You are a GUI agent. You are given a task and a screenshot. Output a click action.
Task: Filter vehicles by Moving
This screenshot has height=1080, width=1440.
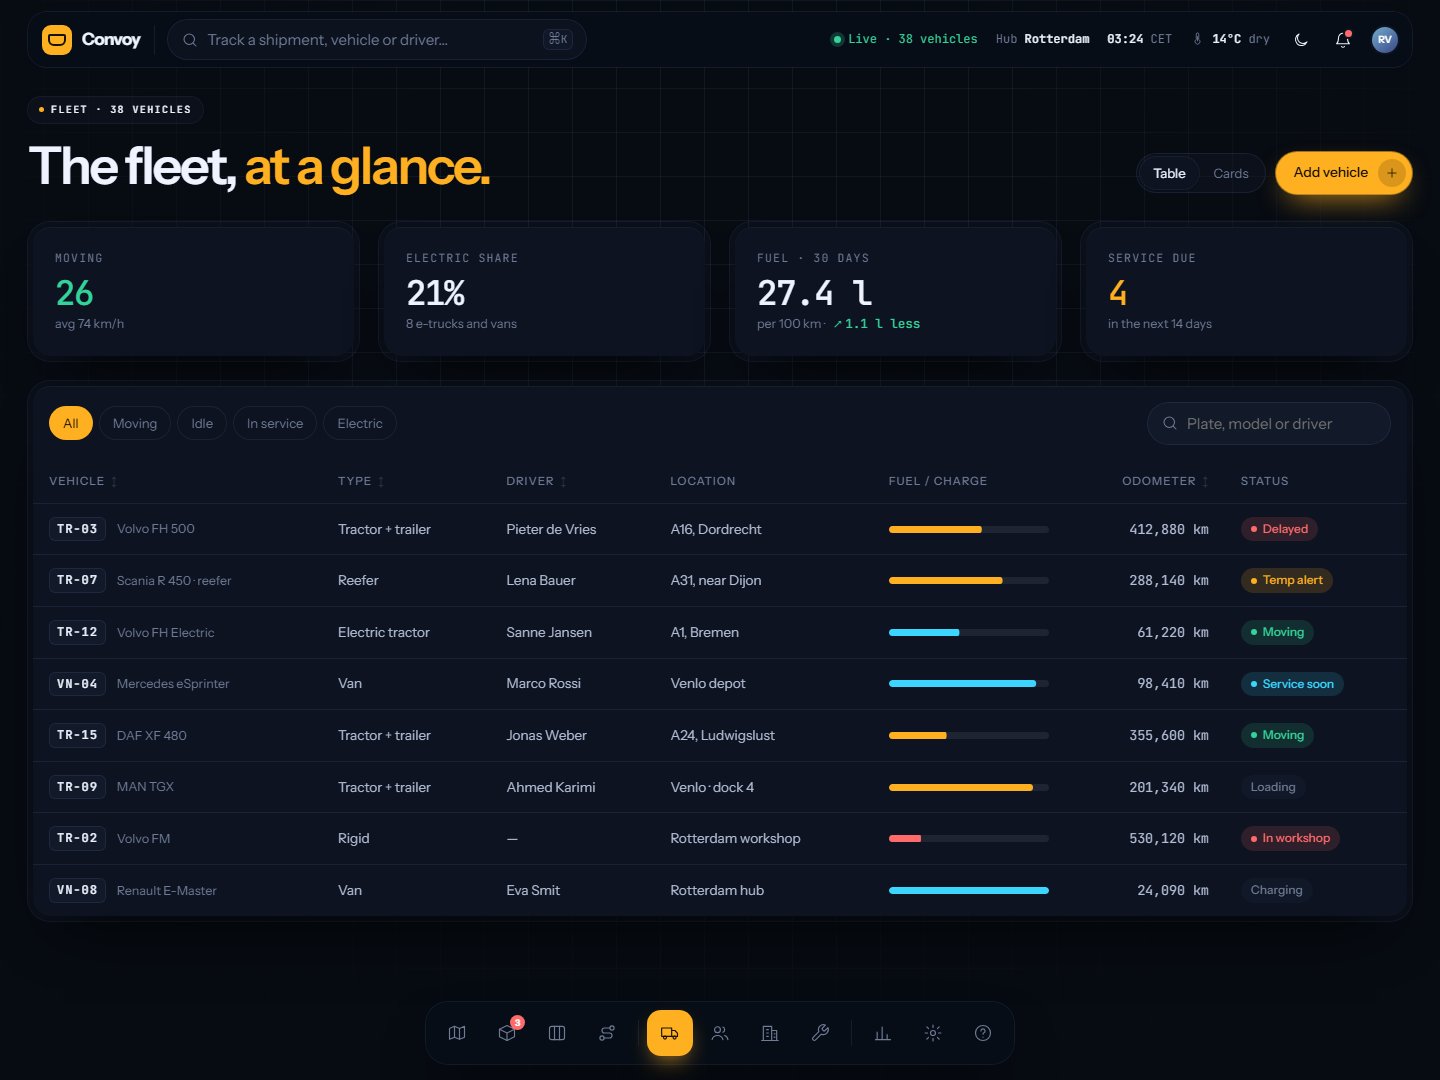click(135, 424)
